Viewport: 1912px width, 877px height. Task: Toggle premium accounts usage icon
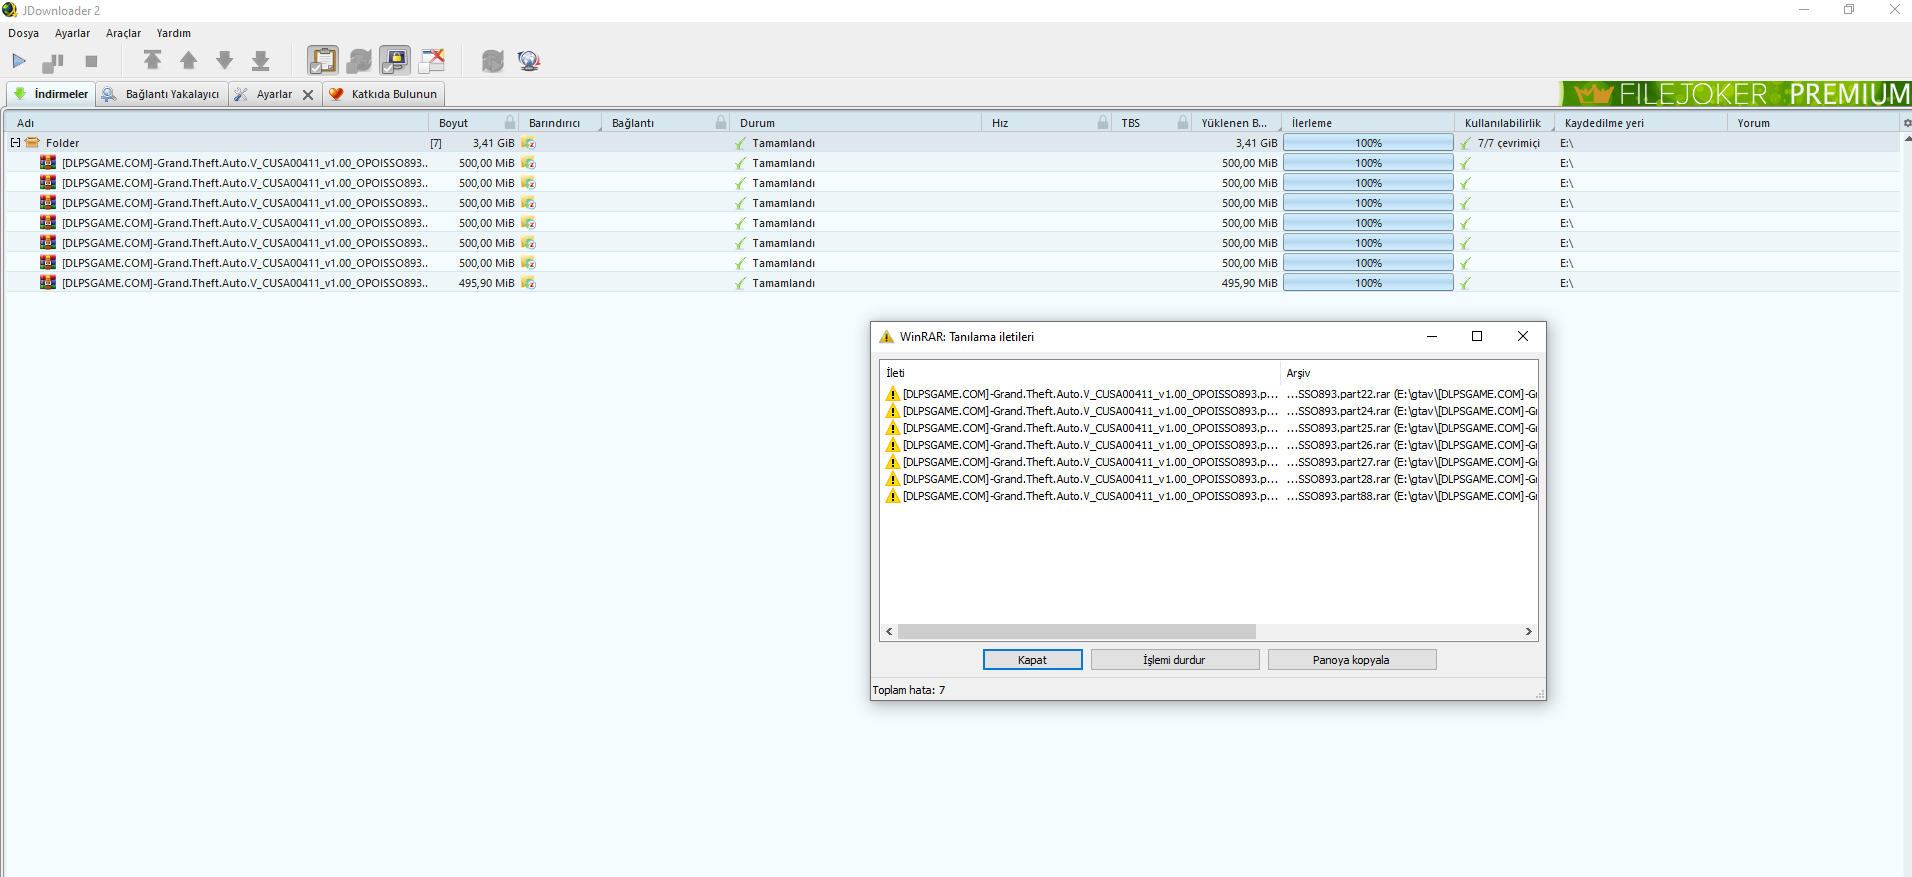pos(395,61)
